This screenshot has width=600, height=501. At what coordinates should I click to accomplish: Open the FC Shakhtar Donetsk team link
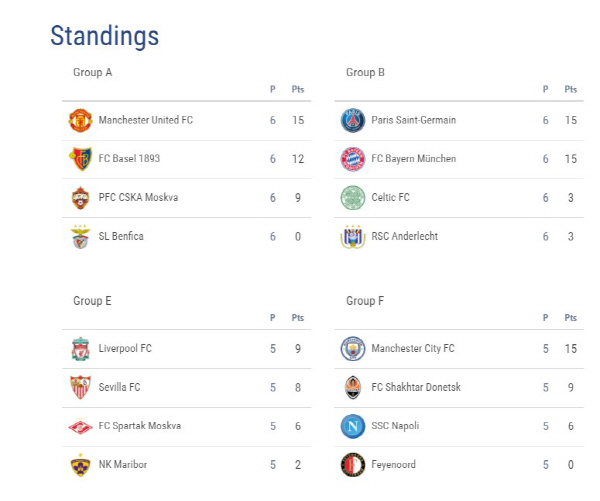[416, 387]
